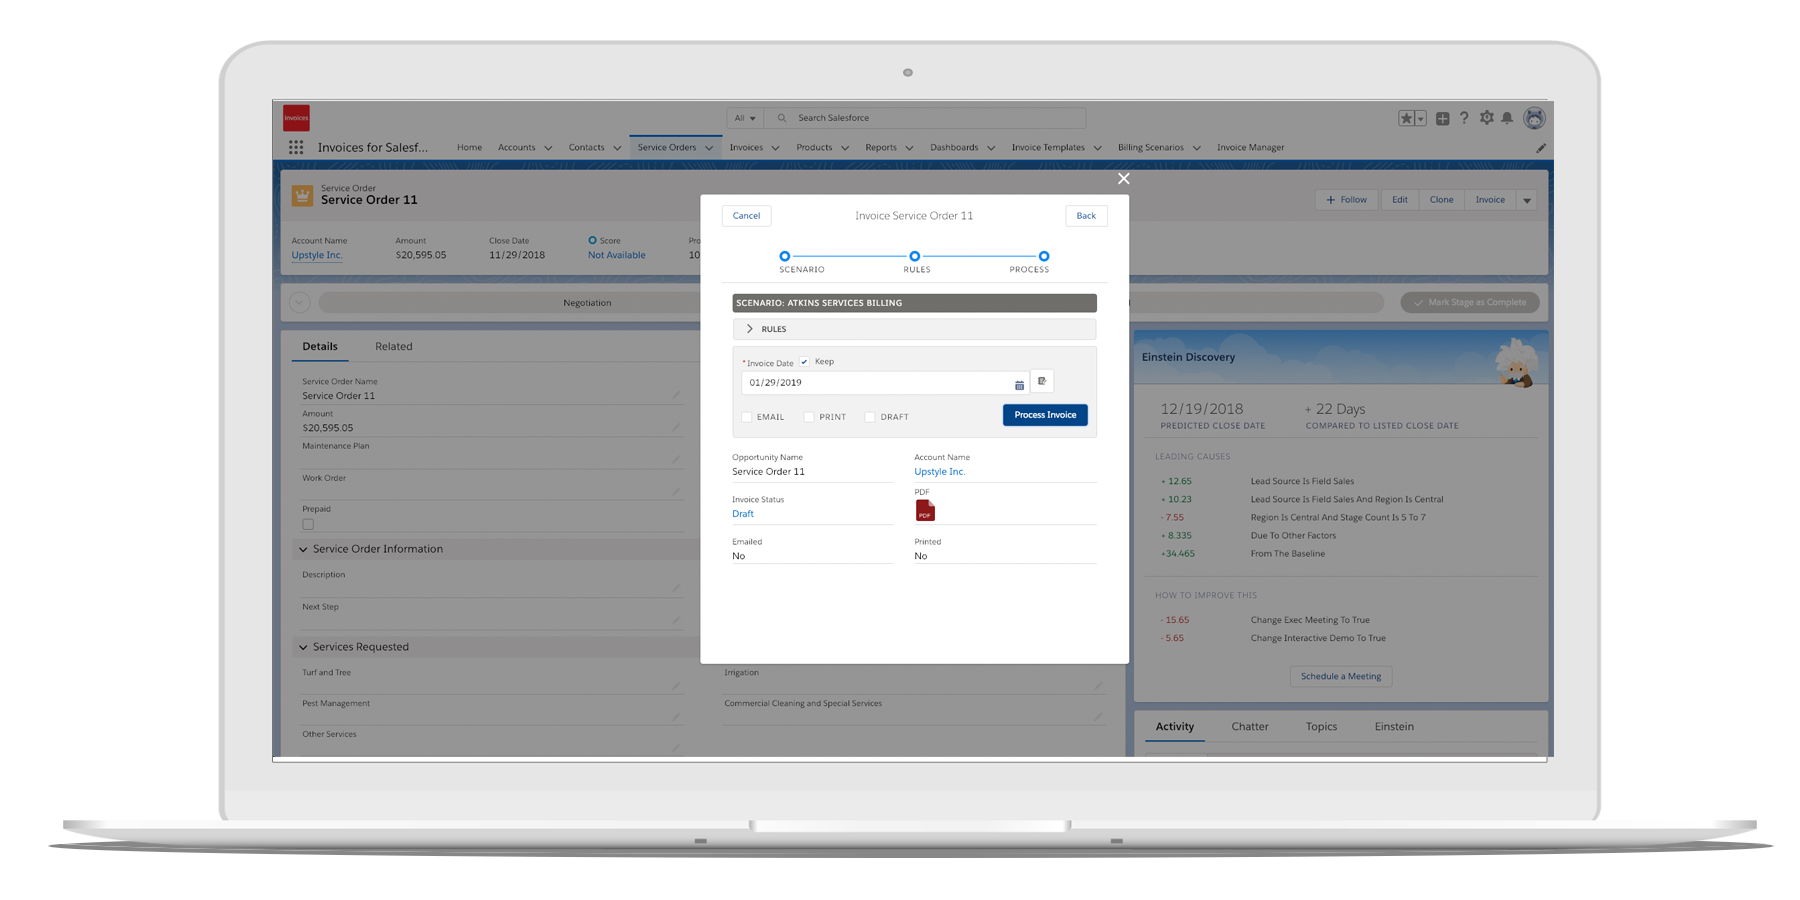Viewport: 1800px width, 900px height.
Task: Click the notifications bell icon
Action: [1507, 118]
